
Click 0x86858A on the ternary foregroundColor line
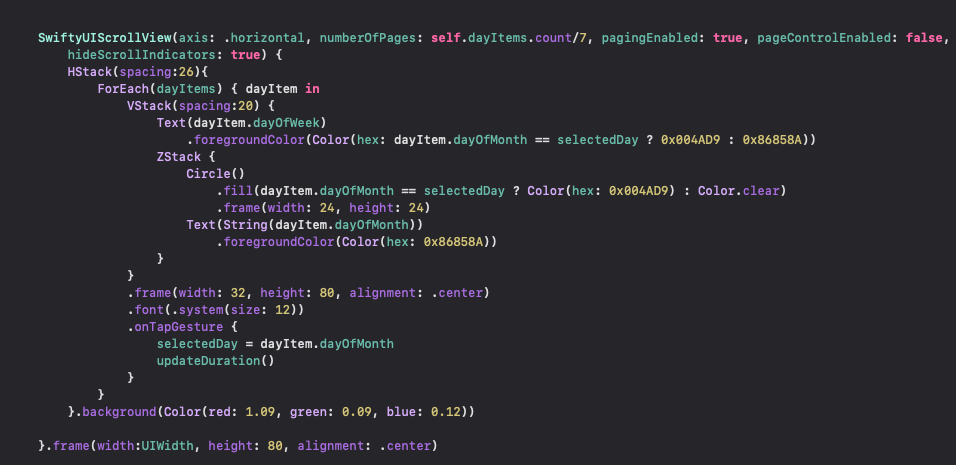(772, 140)
